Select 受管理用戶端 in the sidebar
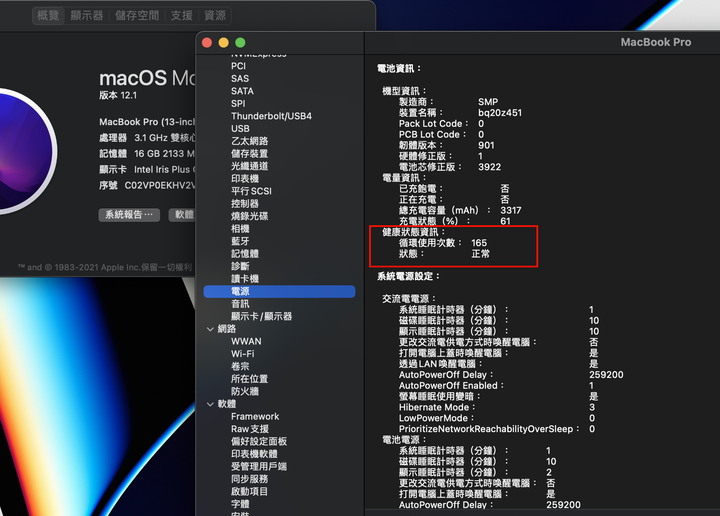This screenshot has height=516, width=720. 259,466
